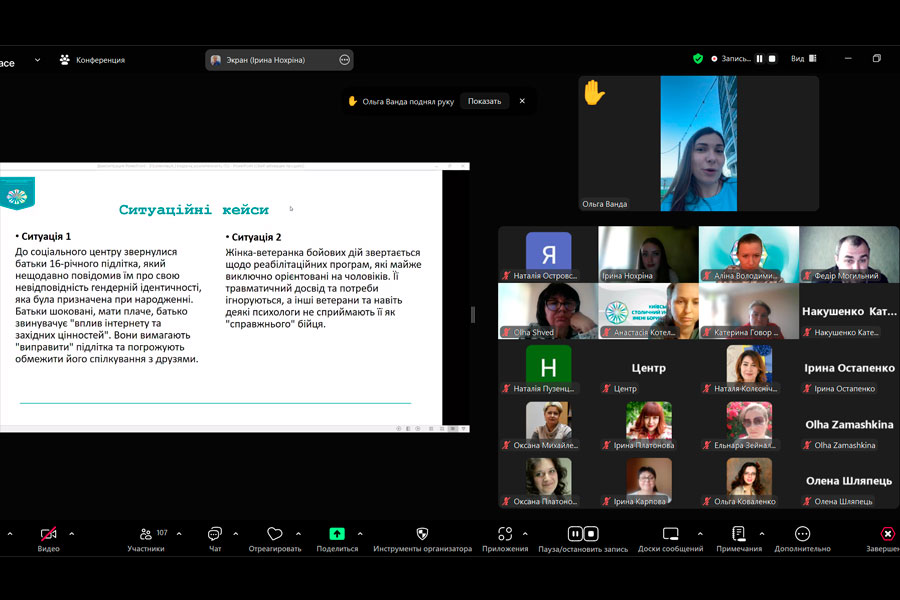Viewport: 900px width, 600px height.
Task: Select Оксана Платоно... participant tile
Action: coord(548,480)
